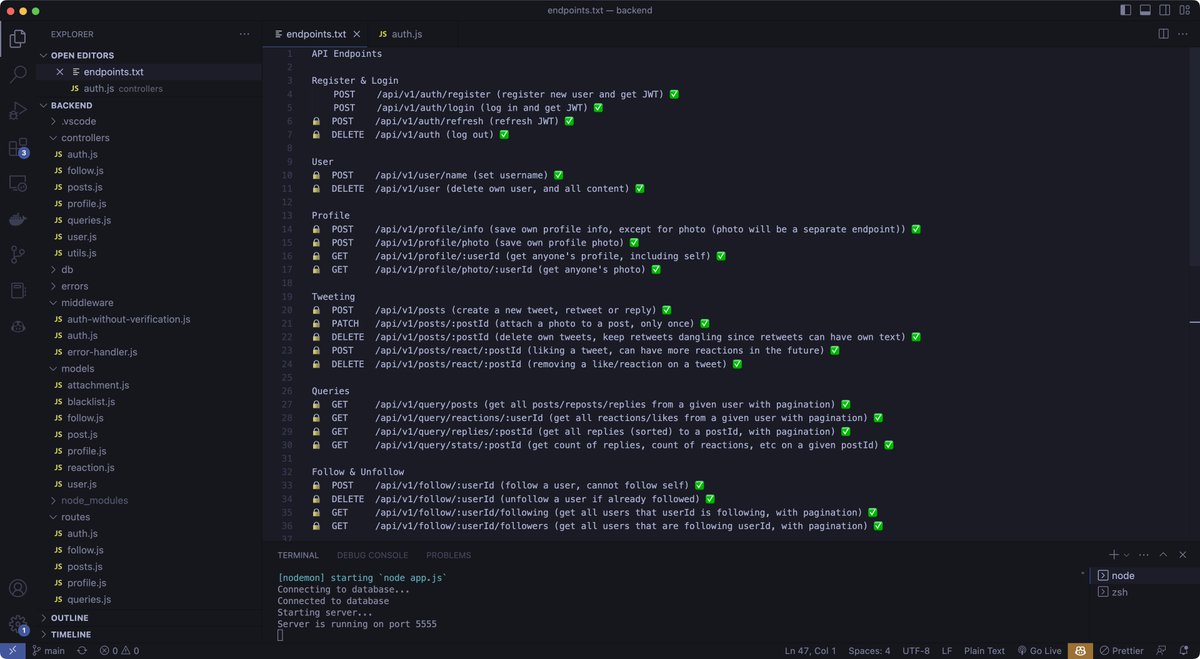1200x659 pixels.
Task: Click the Accounts icon above the gear
Action: [16, 588]
